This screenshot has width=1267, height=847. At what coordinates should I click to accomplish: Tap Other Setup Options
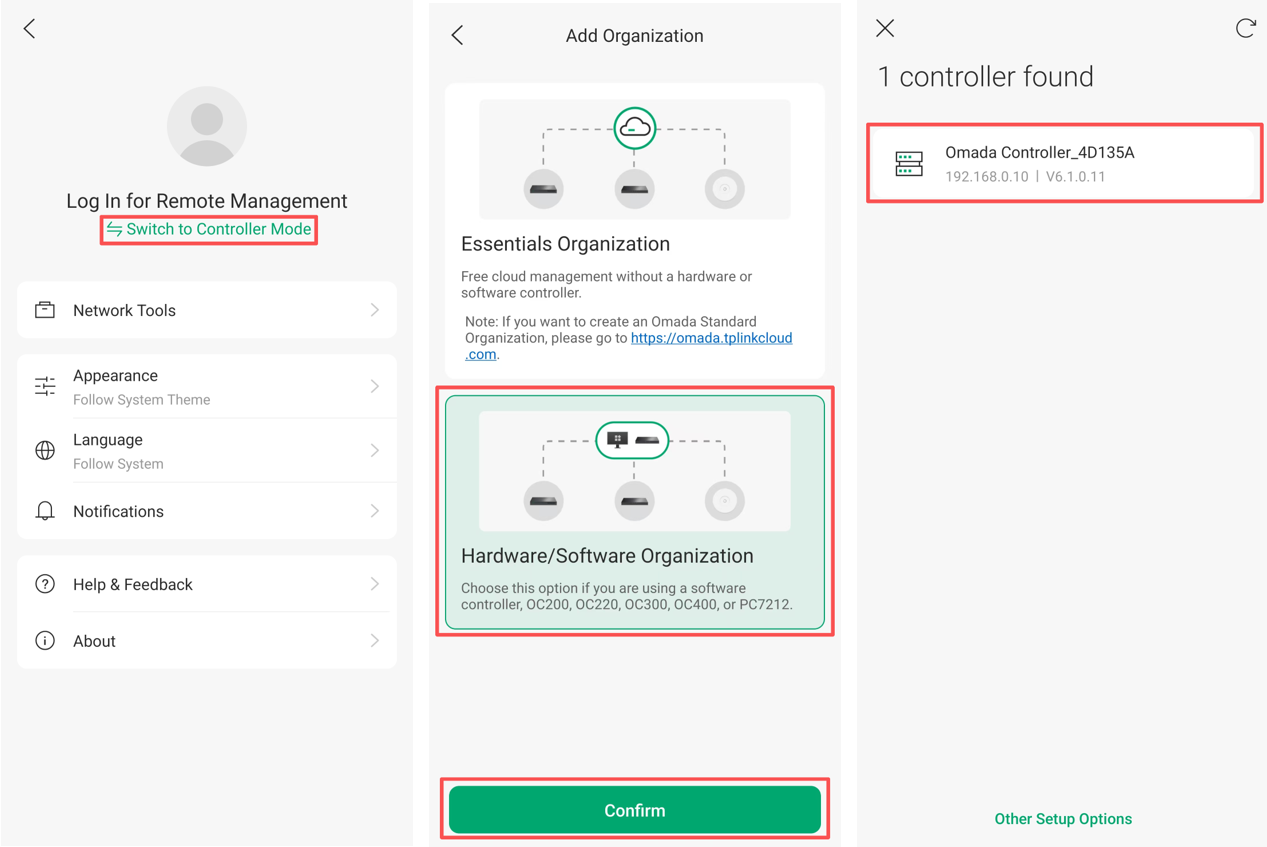(1063, 818)
